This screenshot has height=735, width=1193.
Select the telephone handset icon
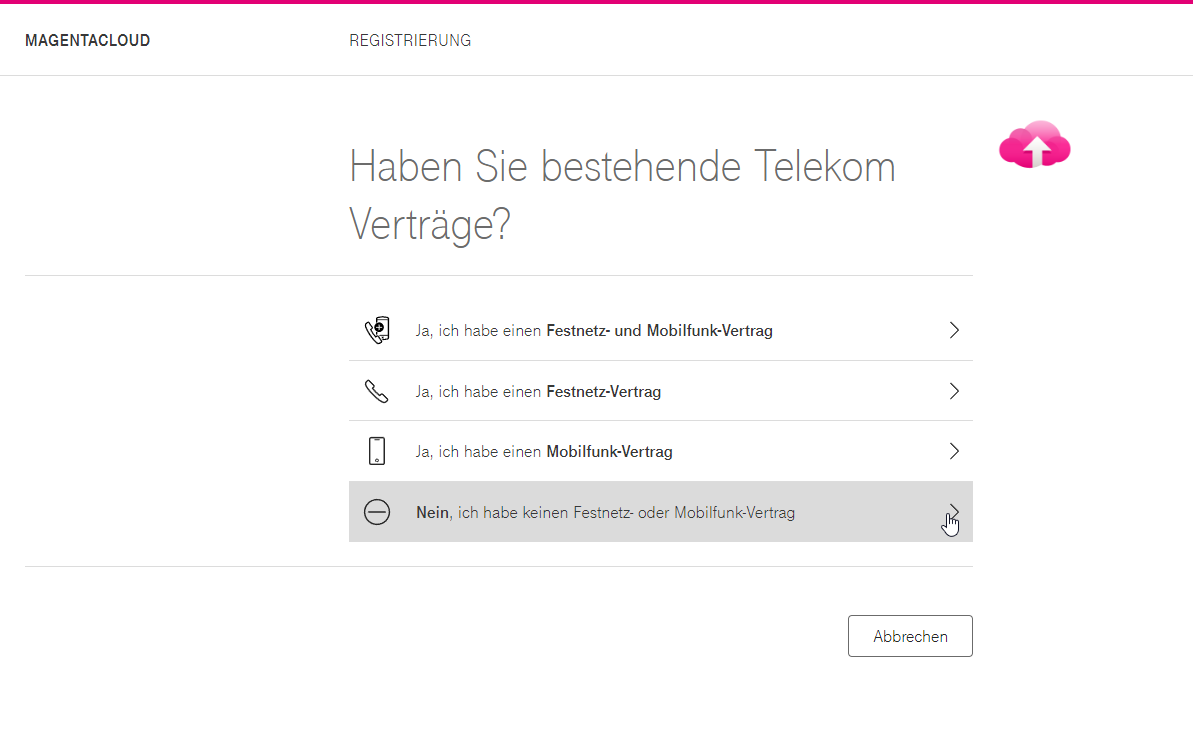tap(377, 390)
